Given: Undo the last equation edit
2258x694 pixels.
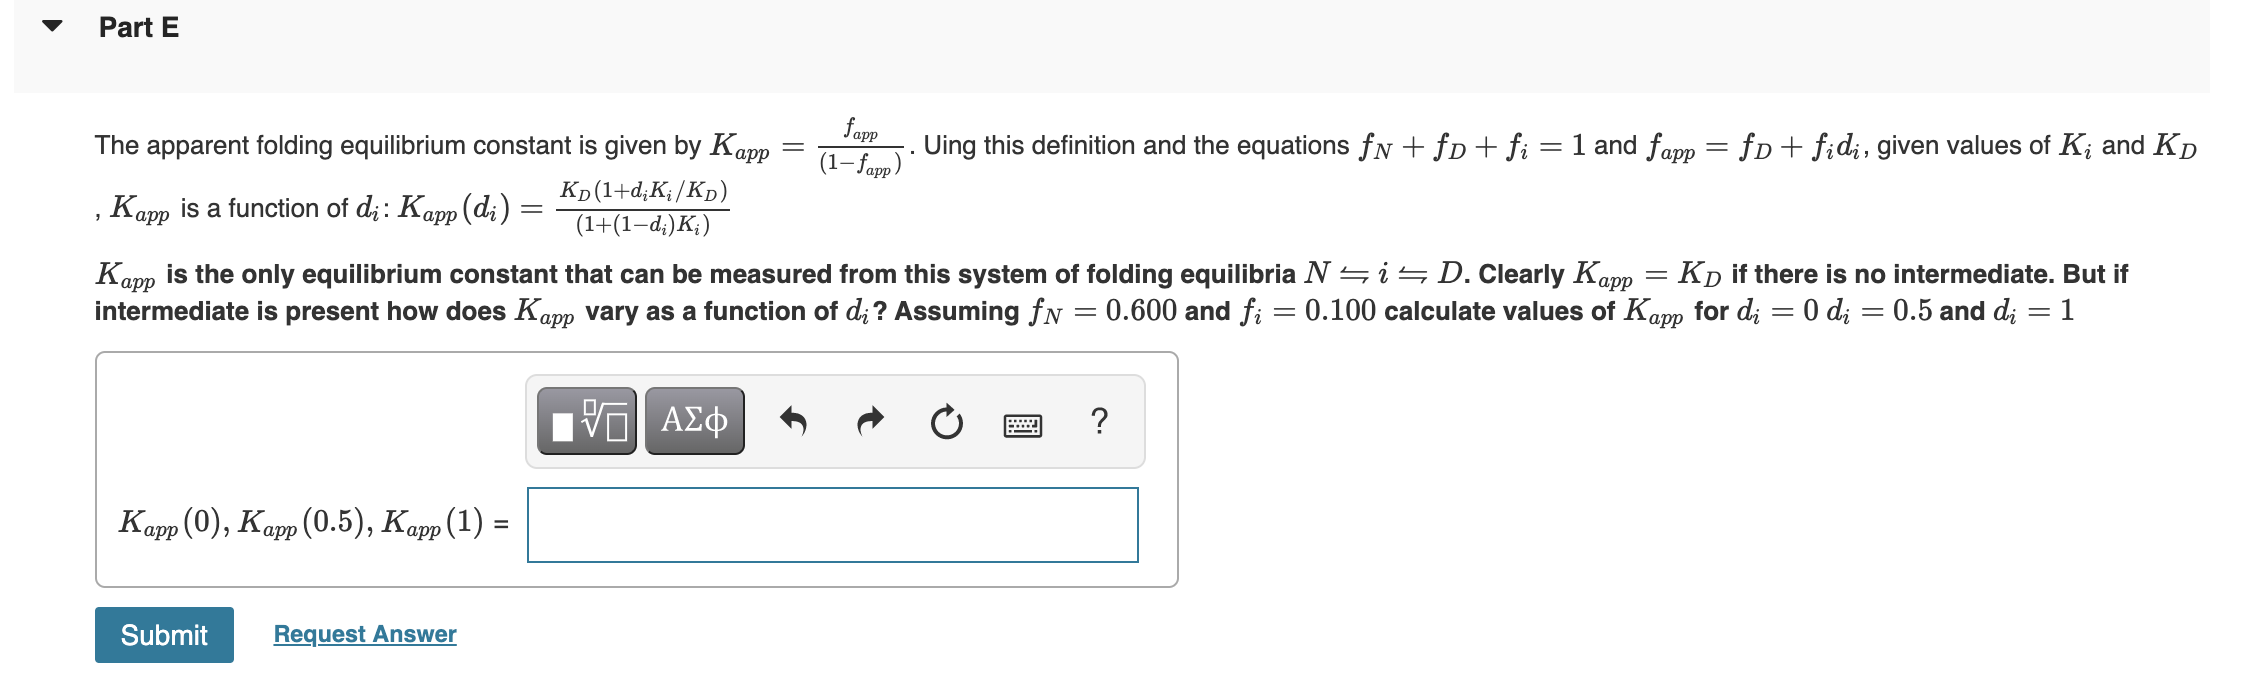Looking at the screenshot, I should [795, 421].
